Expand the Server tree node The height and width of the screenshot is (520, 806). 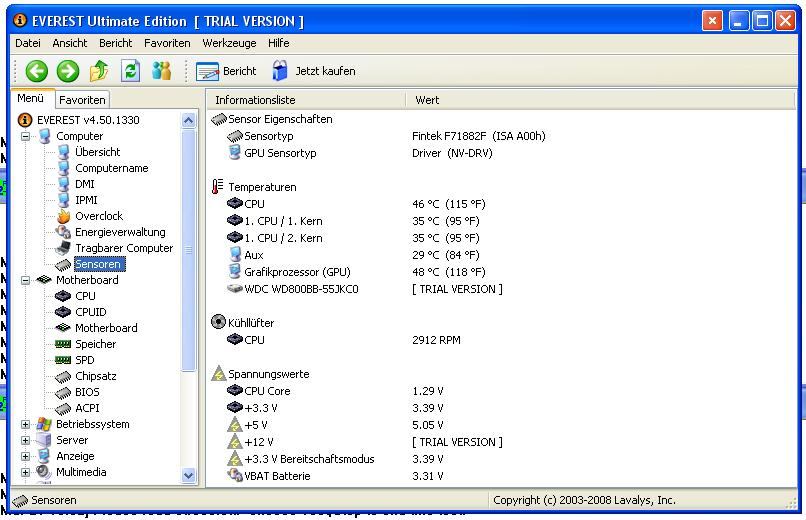click(x=25, y=440)
